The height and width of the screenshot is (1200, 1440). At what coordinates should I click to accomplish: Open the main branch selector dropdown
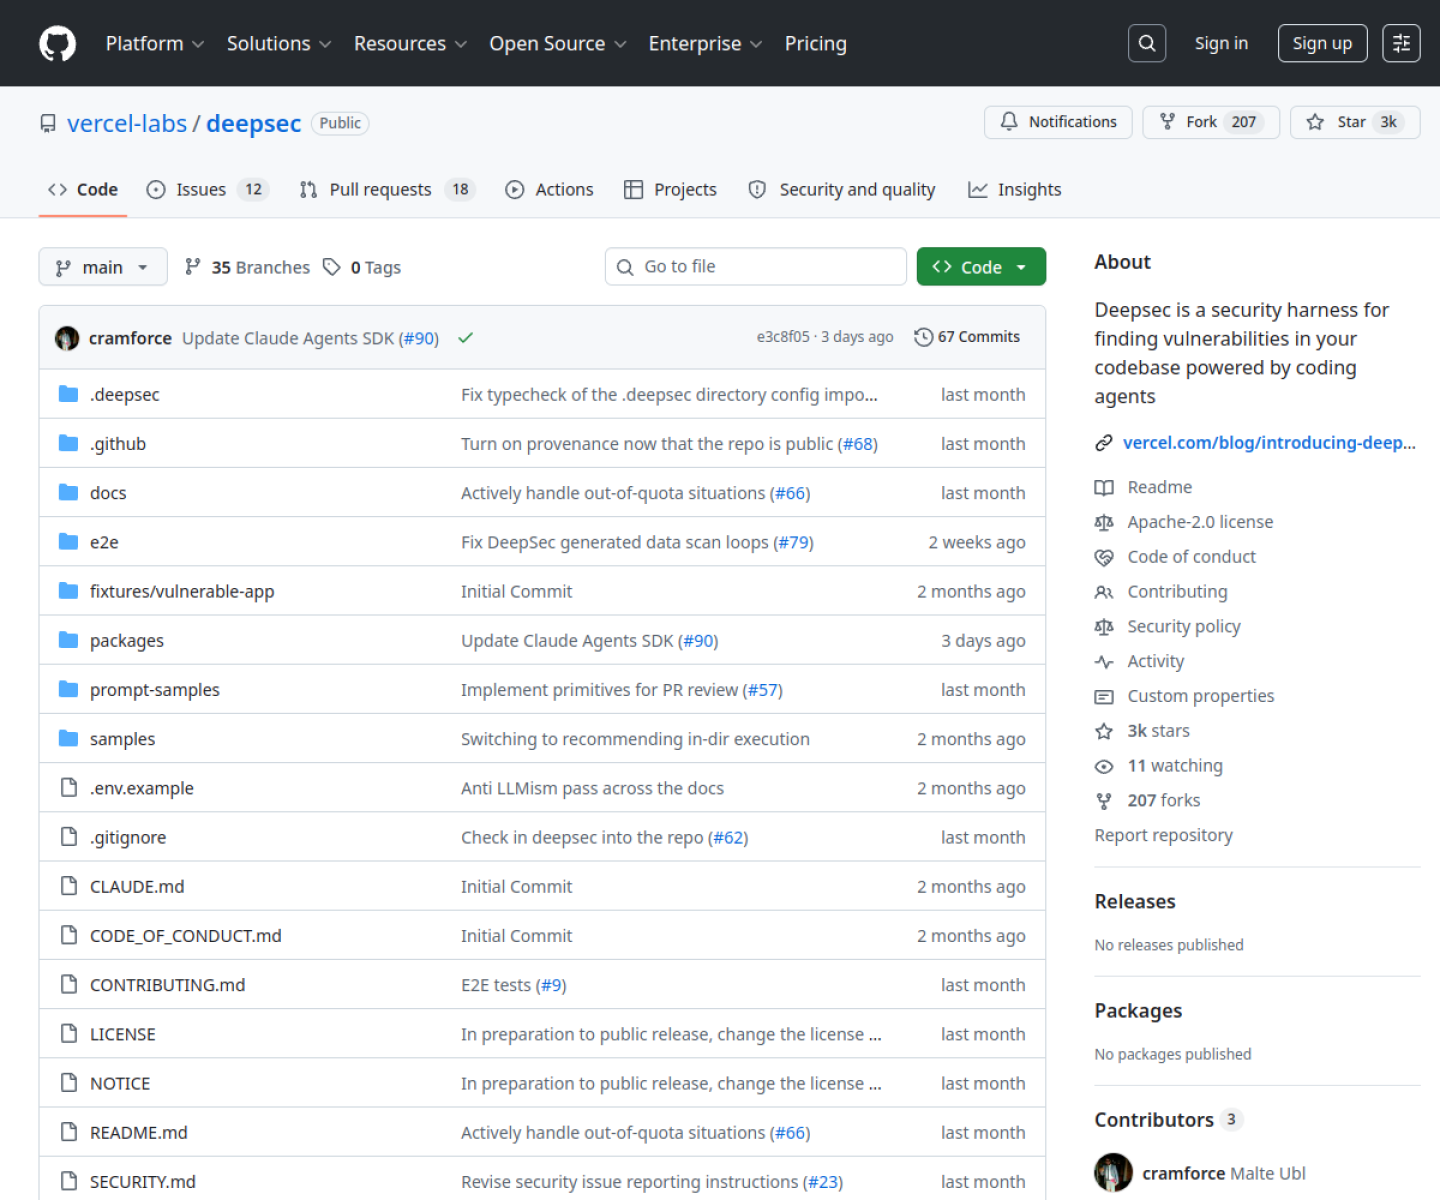103,267
